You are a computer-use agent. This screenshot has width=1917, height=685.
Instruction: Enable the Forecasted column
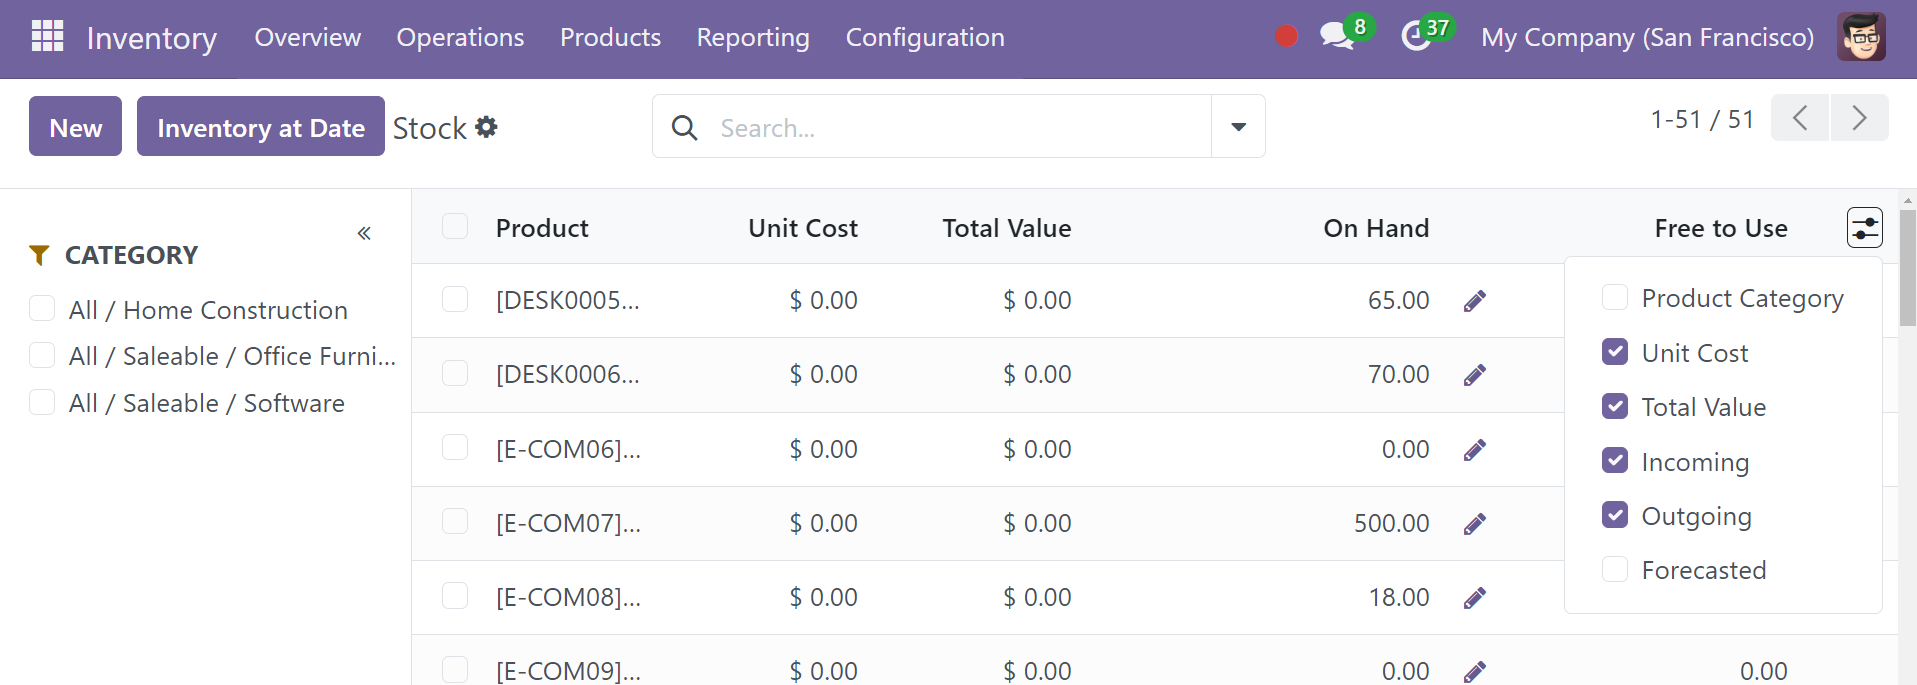click(1615, 569)
